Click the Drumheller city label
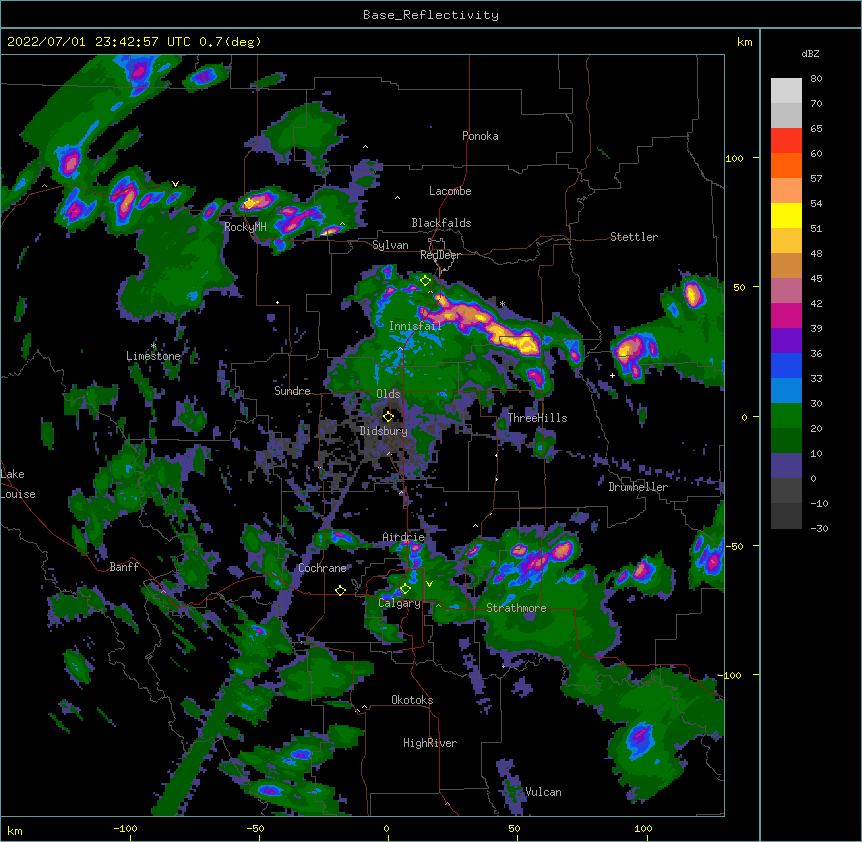Image resolution: width=862 pixels, height=842 pixels. pyautogui.click(x=638, y=487)
